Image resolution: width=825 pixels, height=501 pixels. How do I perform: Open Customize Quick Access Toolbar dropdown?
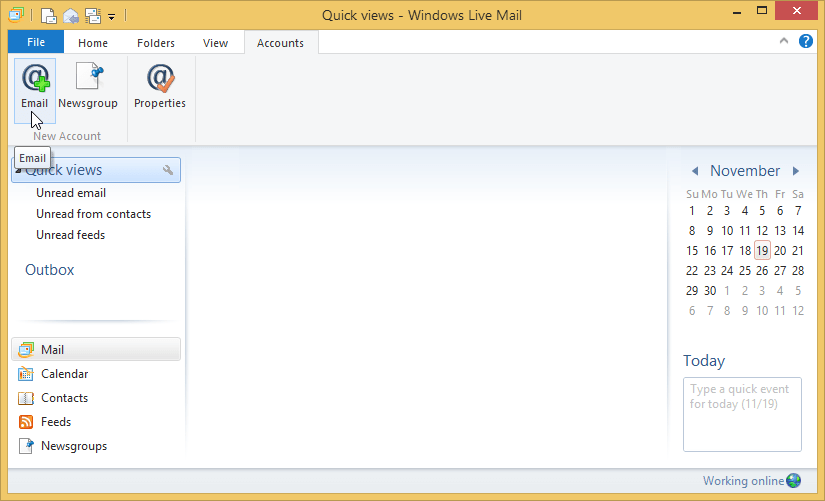(112, 16)
